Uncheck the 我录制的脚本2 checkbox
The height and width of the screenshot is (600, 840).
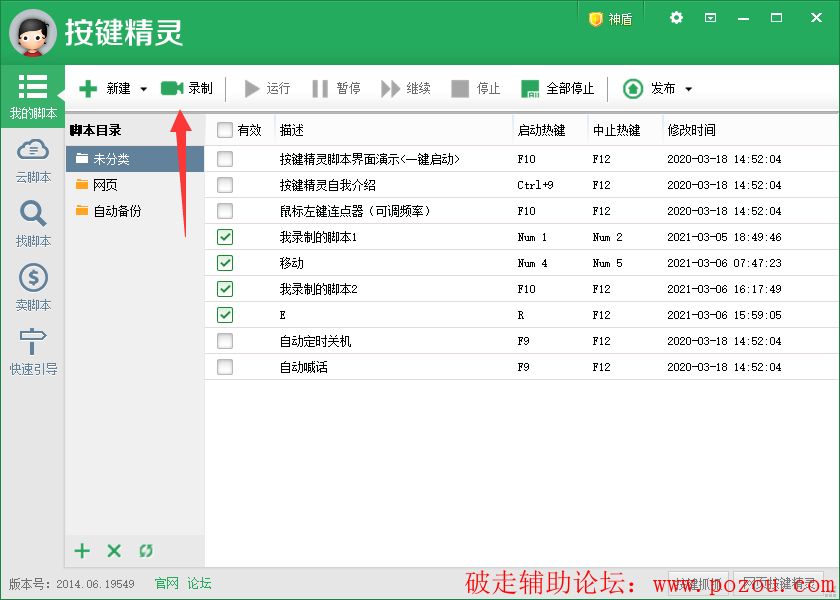[224, 289]
